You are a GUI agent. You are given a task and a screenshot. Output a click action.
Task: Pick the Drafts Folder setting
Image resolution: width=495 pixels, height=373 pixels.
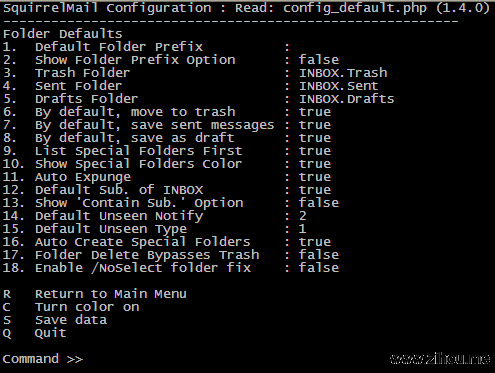point(198,99)
